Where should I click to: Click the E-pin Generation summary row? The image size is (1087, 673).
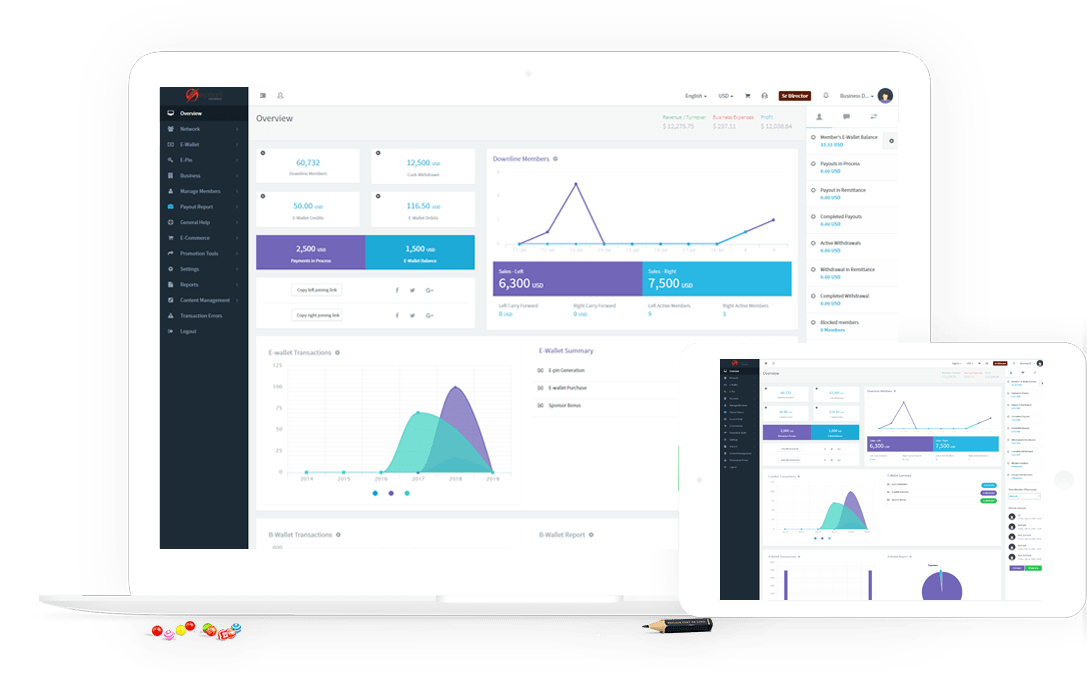coord(607,370)
